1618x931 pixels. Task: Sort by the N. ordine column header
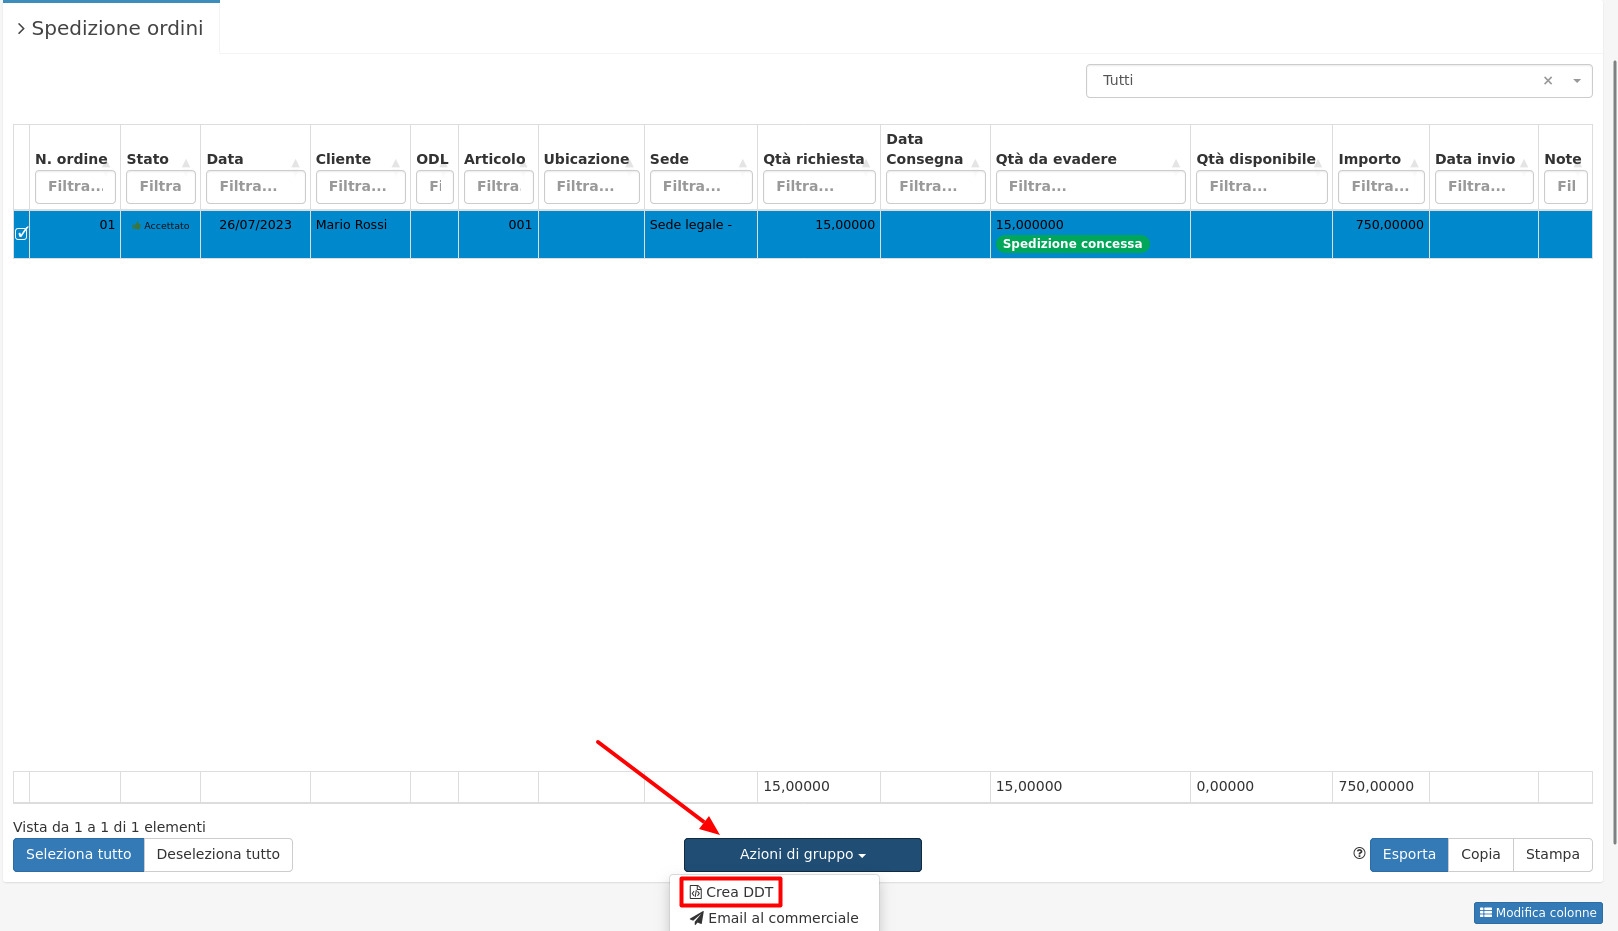(x=72, y=159)
